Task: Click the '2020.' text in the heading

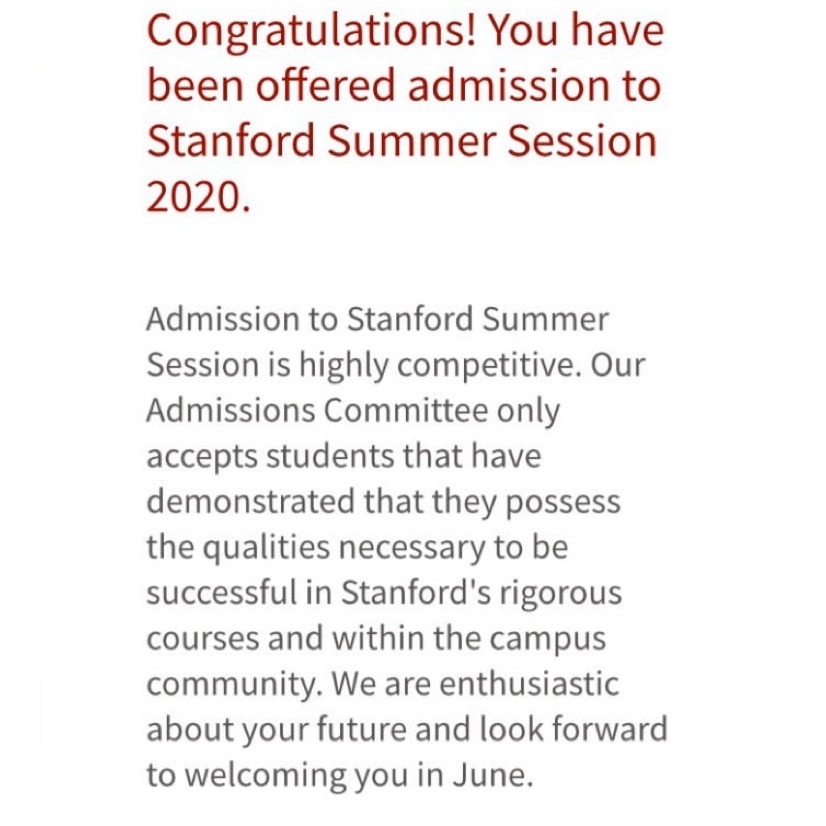Action: (198, 196)
